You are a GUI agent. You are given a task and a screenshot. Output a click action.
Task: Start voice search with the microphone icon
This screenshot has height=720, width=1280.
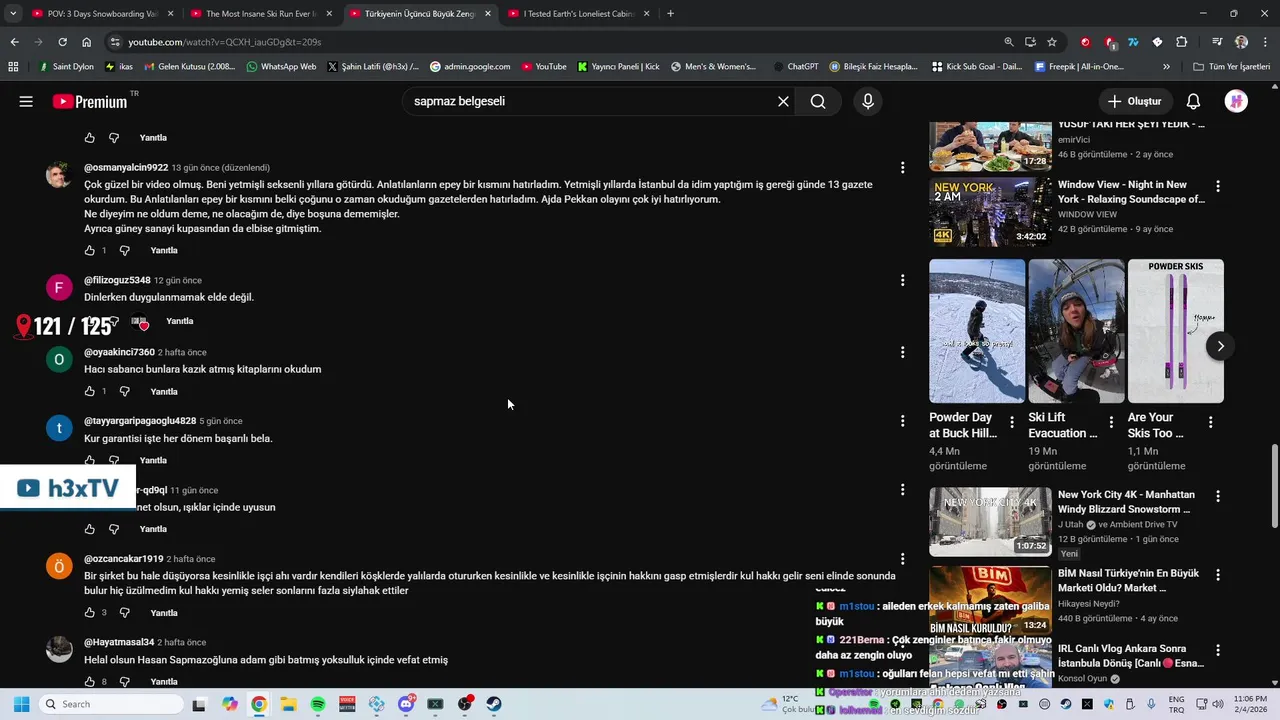(x=867, y=101)
